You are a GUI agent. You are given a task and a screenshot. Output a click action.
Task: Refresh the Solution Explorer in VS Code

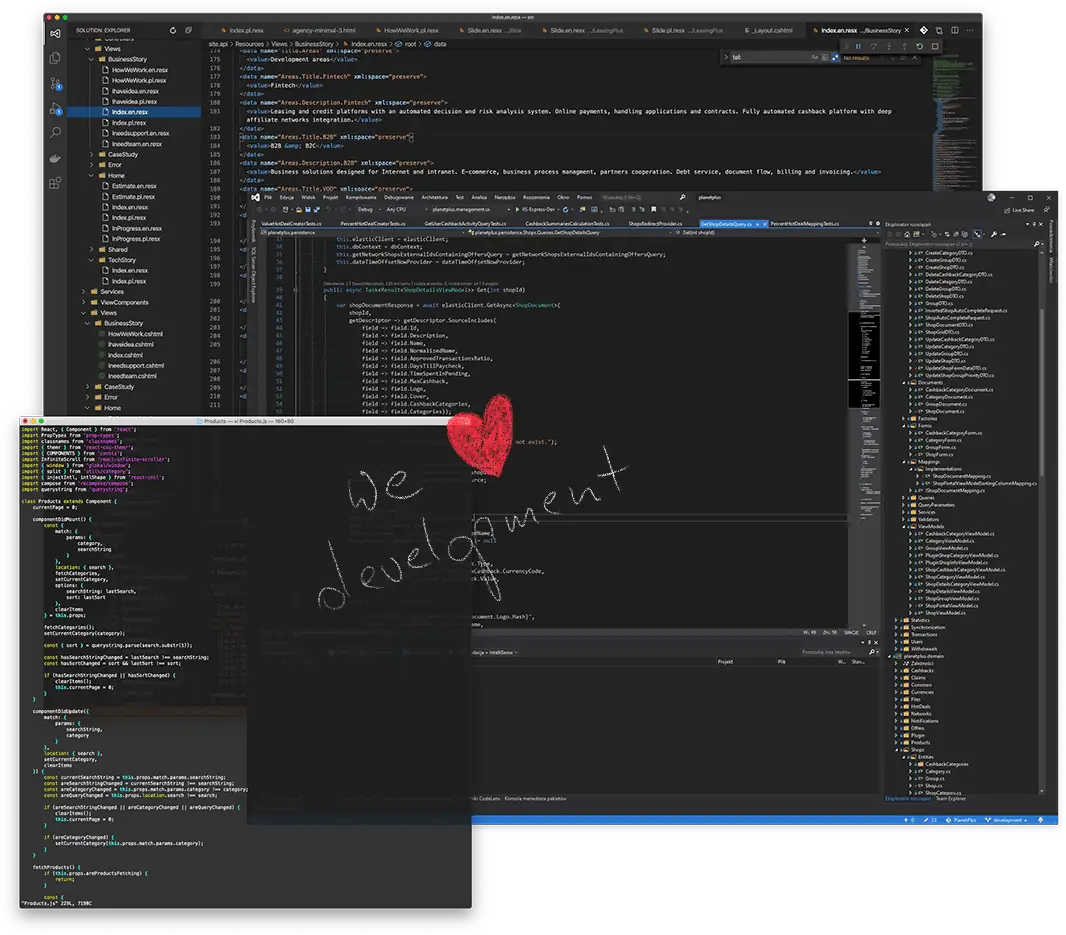173,30
